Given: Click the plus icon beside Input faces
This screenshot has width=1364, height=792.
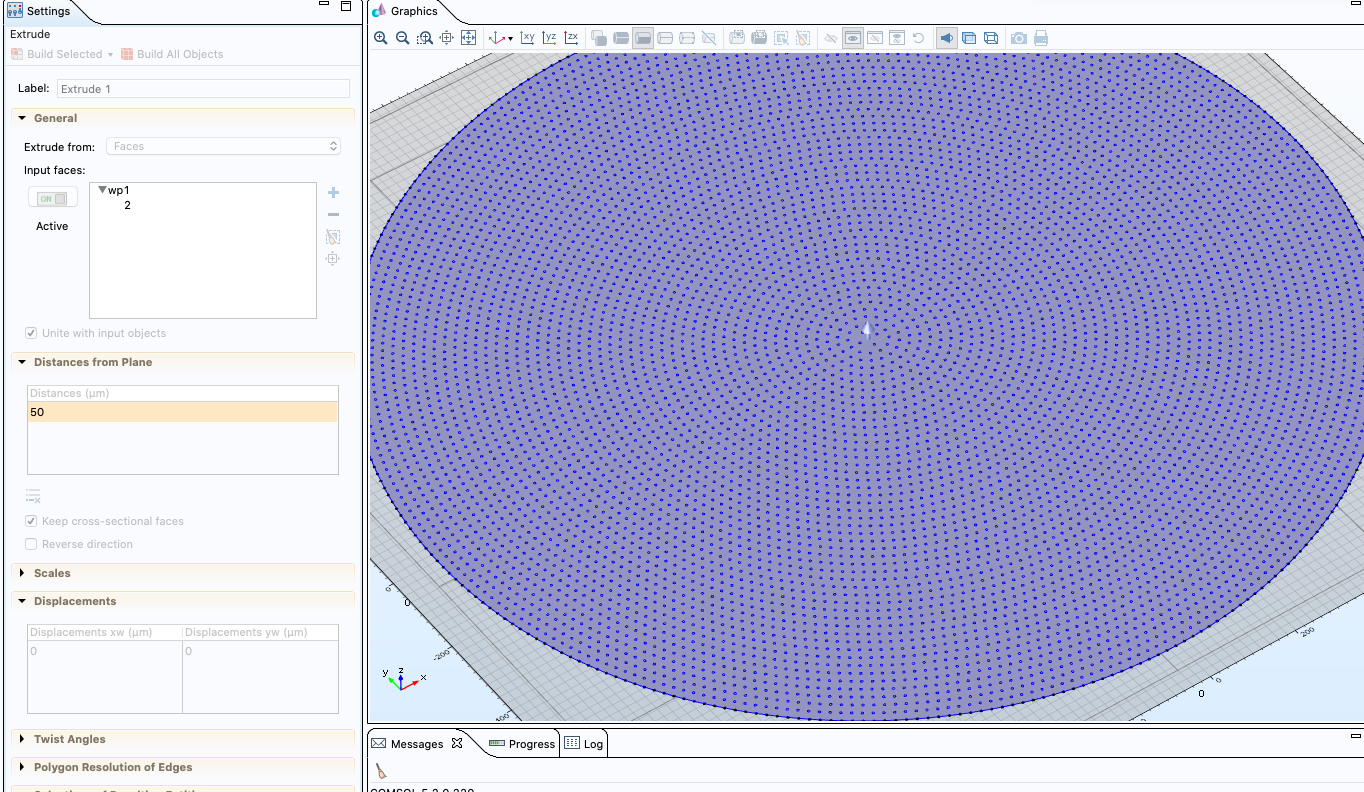Looking at the screenshot, I should (x=334, y=193).
